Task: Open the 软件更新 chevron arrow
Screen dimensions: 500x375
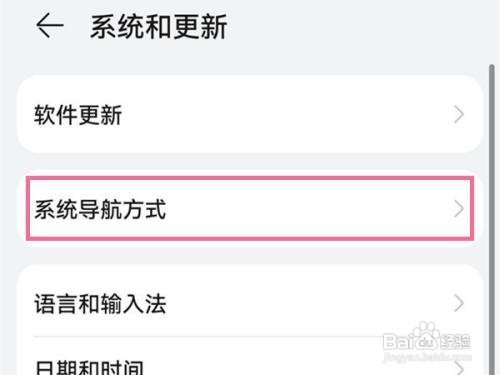Action: (x=459, y=115)
